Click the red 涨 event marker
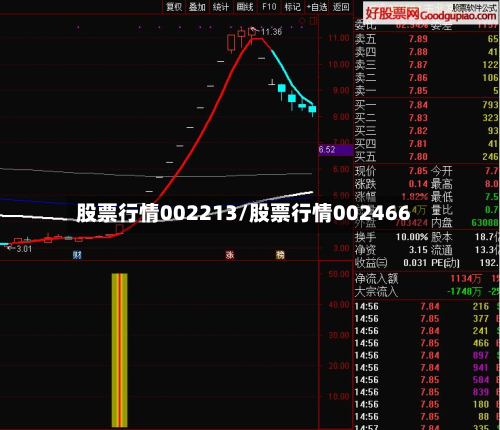500x430 pixels. [230, 255]
